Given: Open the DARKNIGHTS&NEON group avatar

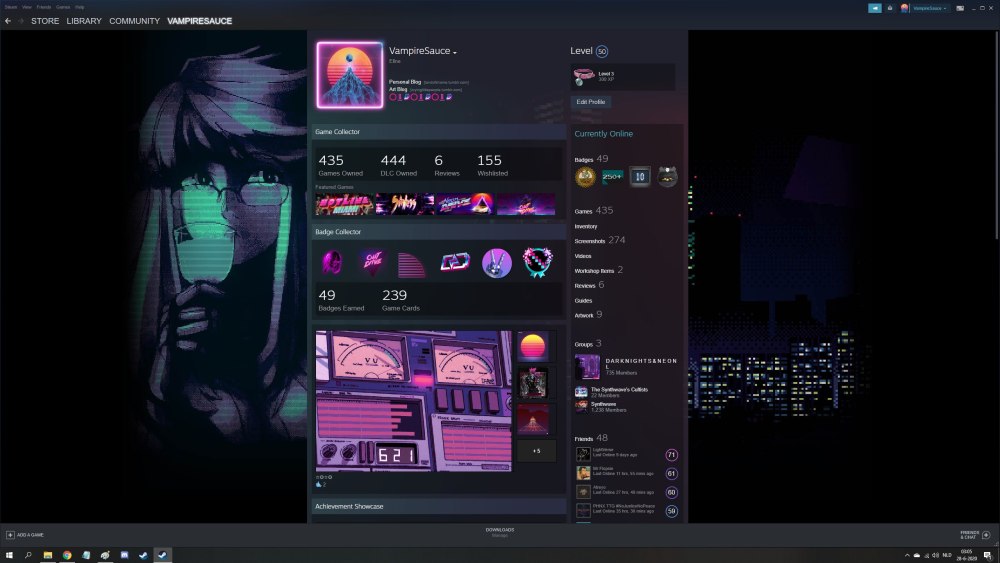Looking at the screenshot, I should click(x=587, y=367).
